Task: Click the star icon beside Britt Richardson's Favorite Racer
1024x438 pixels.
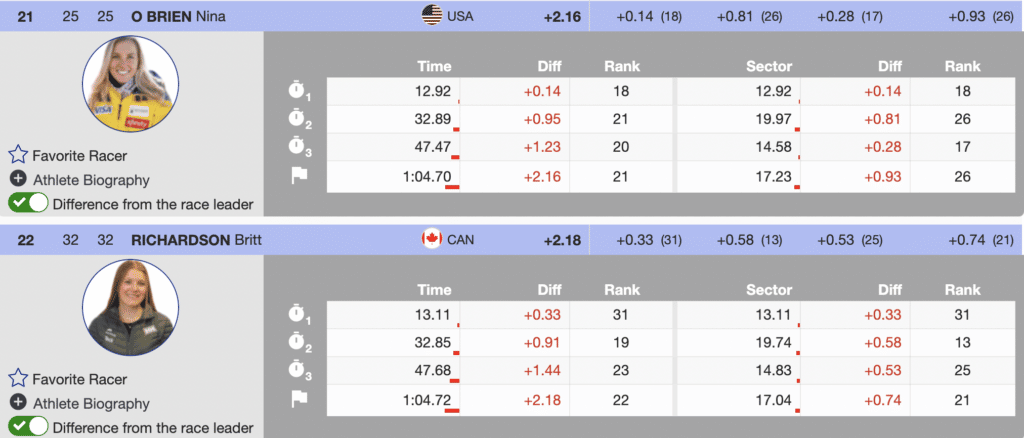Action: pyautogui.click(x=17, y=378)
